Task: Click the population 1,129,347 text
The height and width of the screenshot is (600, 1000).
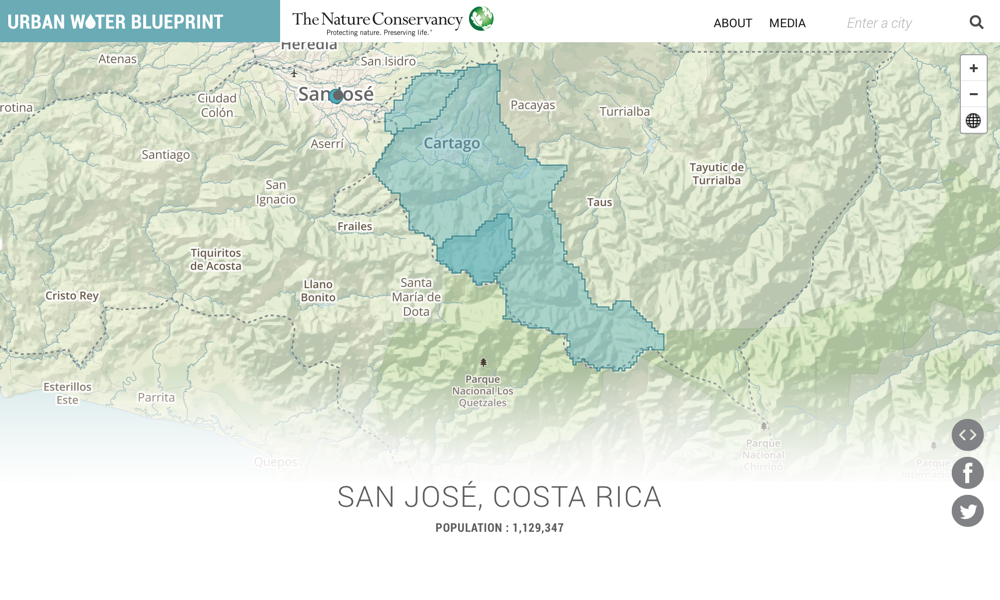Action: point(499,528)
